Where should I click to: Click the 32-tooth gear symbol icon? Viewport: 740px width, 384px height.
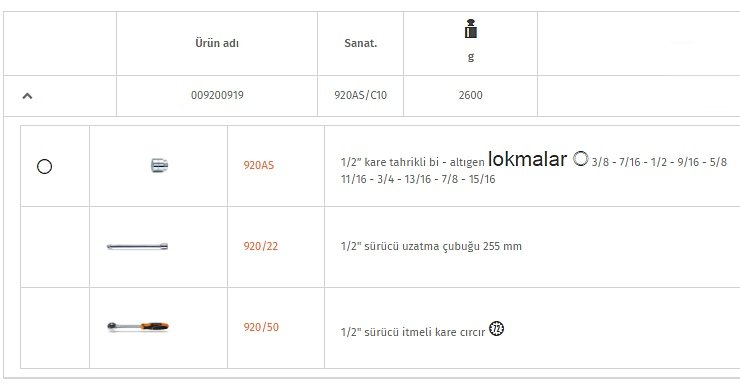pos(496,328)
